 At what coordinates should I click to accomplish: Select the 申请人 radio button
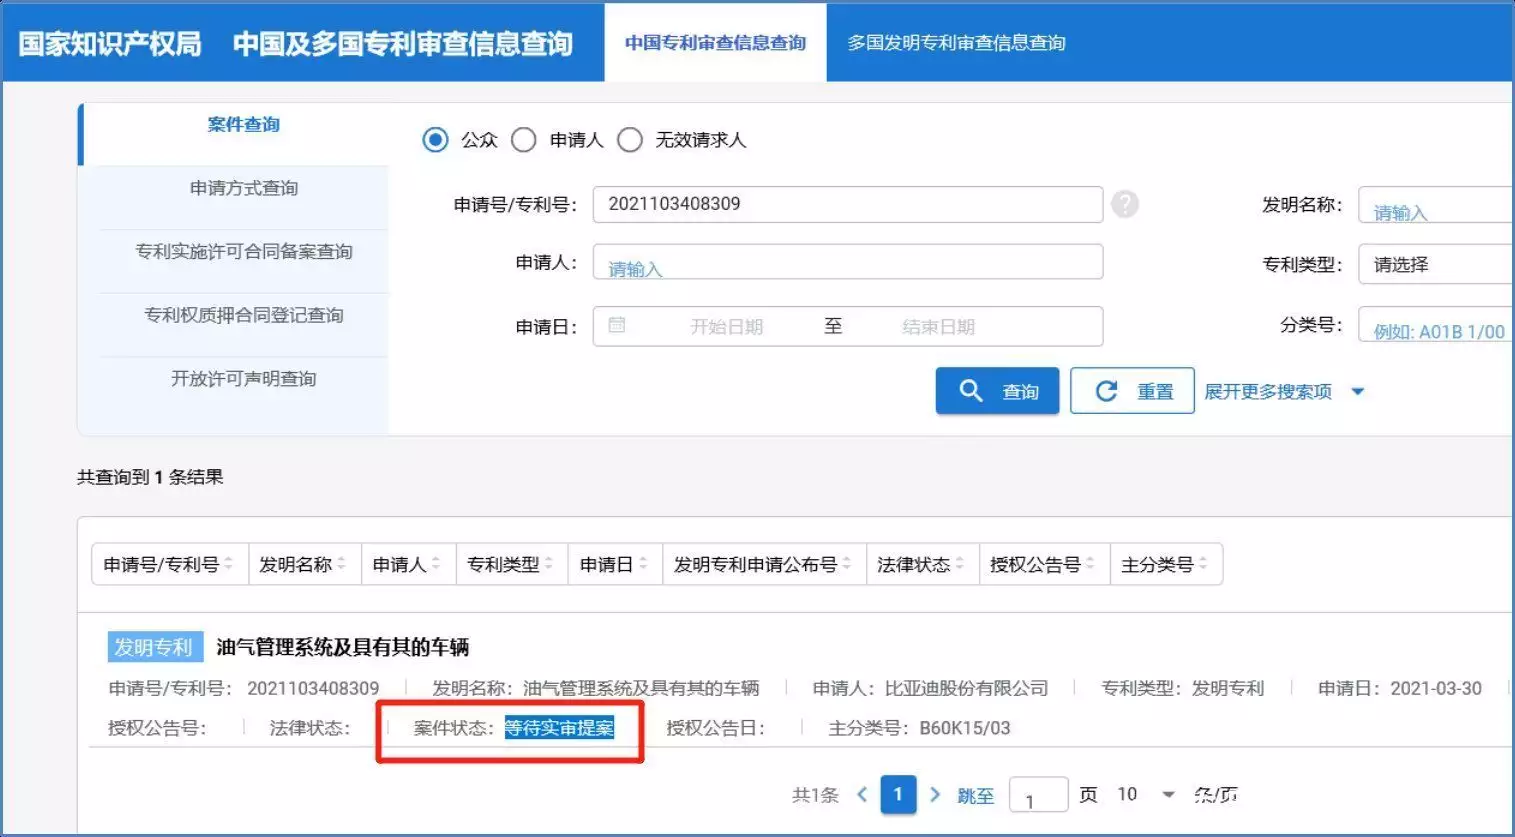pos(524,140)
